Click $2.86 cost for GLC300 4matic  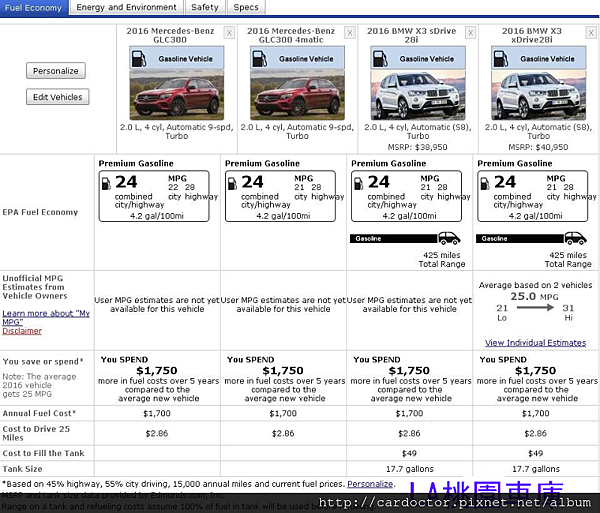(283, 433)
